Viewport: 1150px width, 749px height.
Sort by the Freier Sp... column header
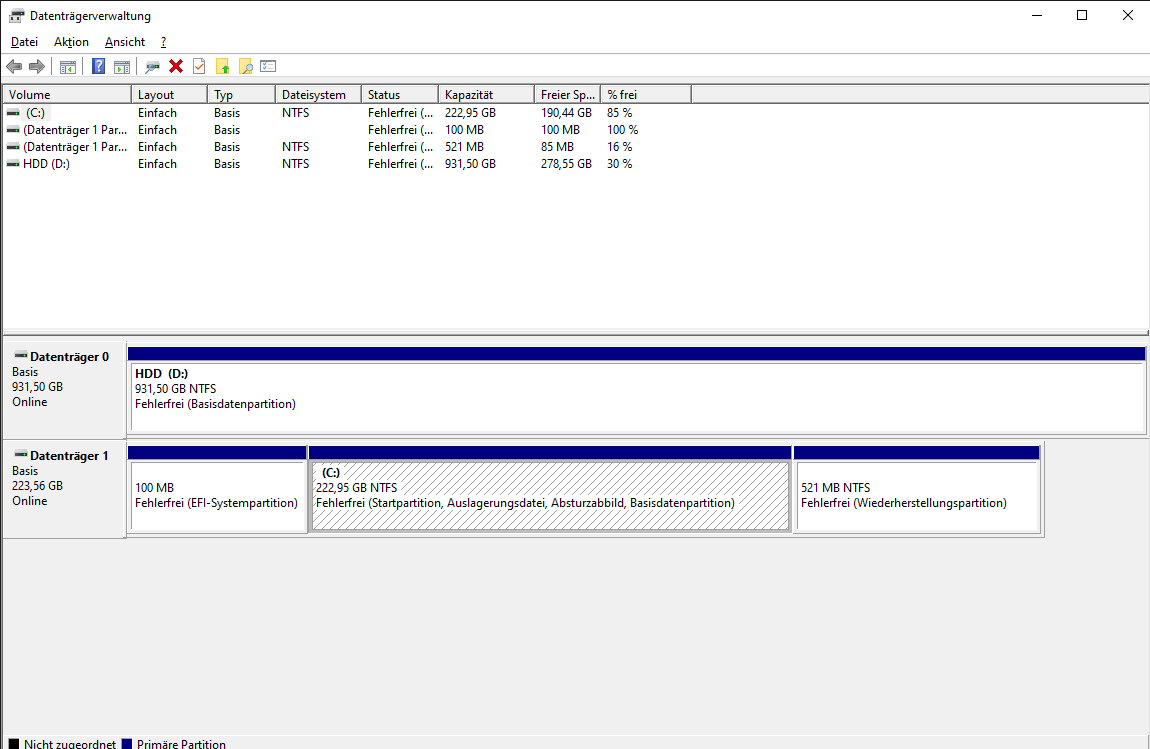coord(568,95)
